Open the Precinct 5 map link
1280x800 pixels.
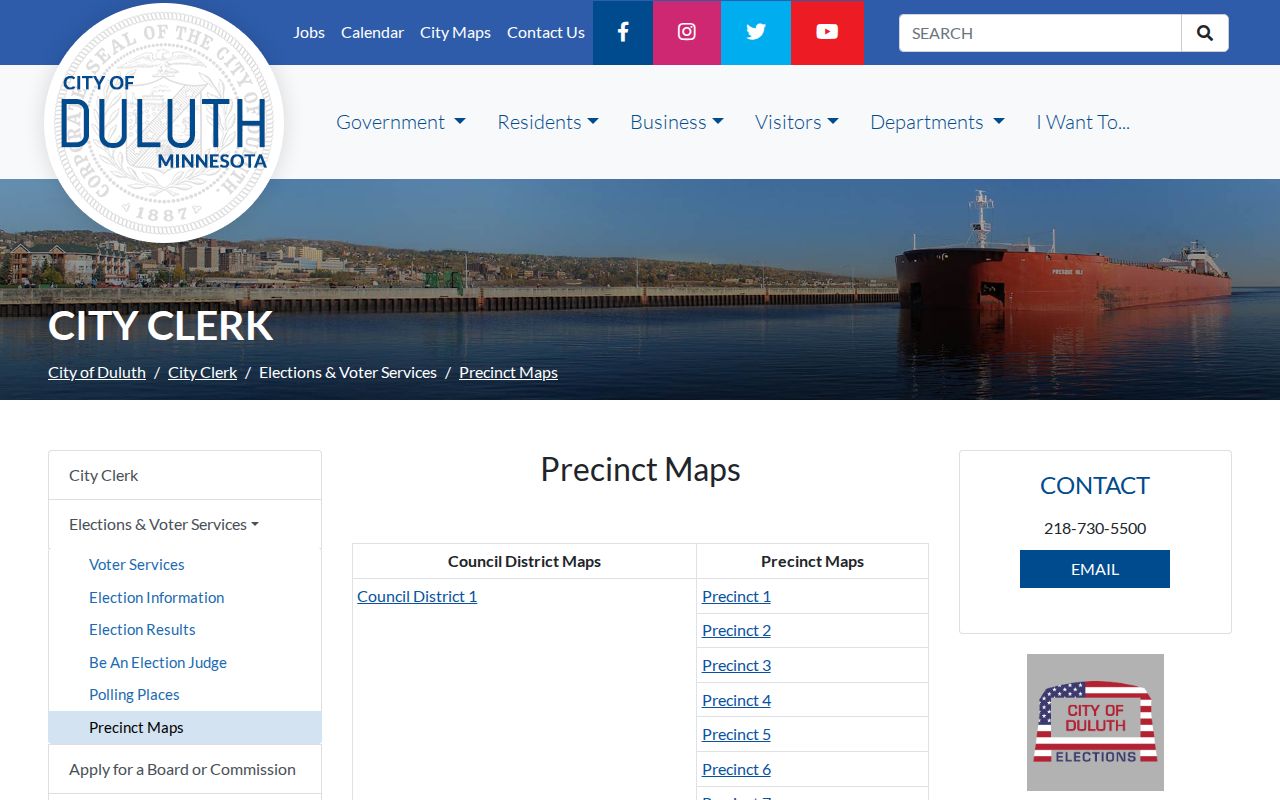pyautogui.click(x=736, y=734)
